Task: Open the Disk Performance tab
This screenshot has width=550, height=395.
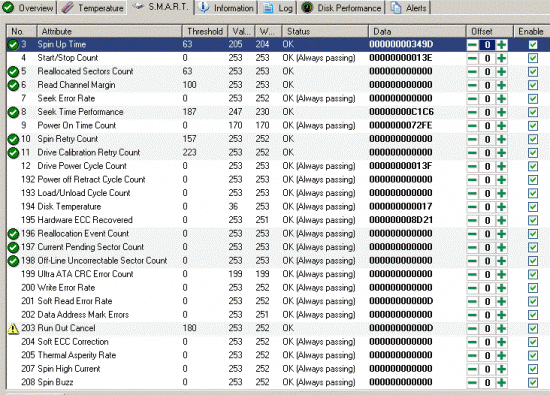Action: tap(342, 8)
